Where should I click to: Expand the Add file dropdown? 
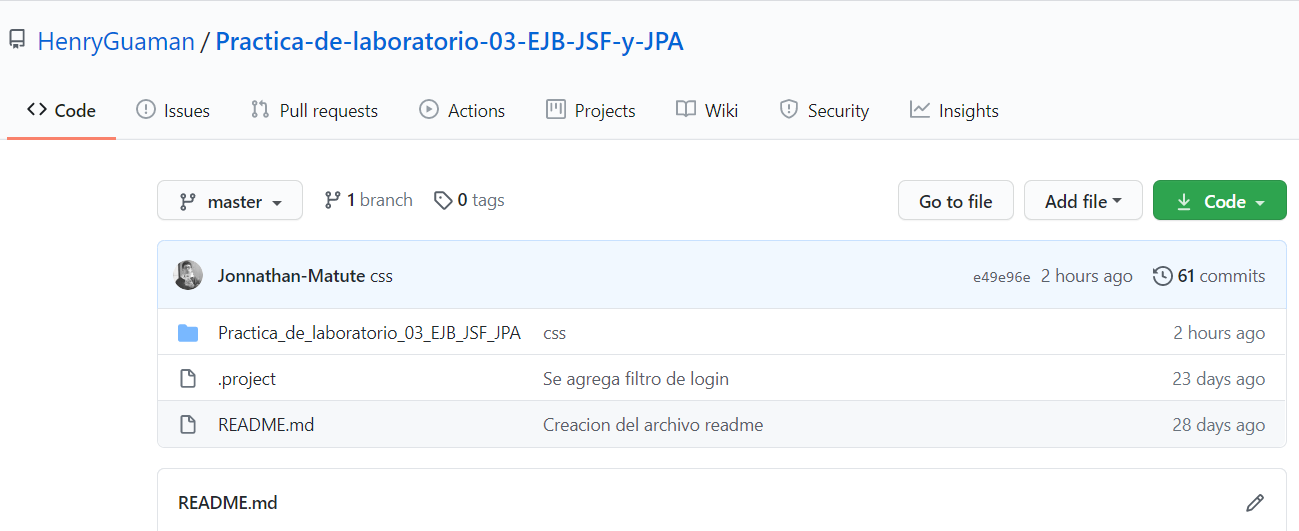(x=1083, y=201)
